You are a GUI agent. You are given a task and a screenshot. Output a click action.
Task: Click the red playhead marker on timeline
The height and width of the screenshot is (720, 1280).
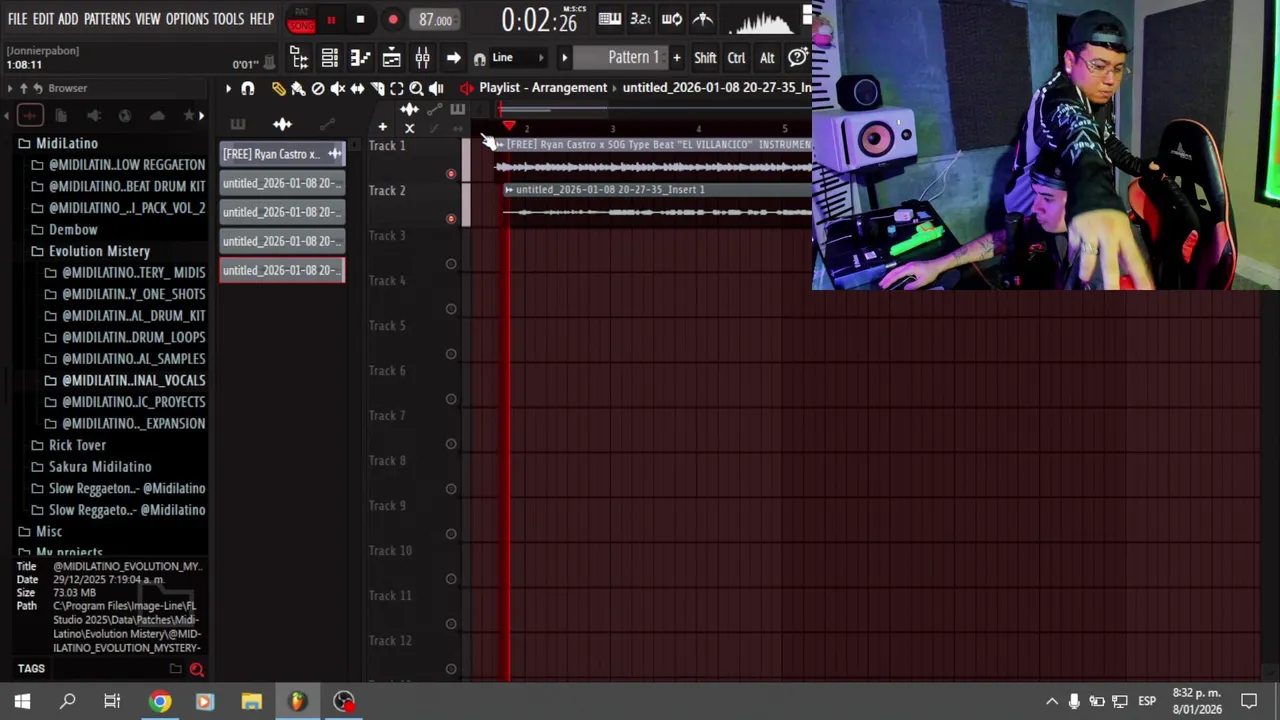pos(509,127)
